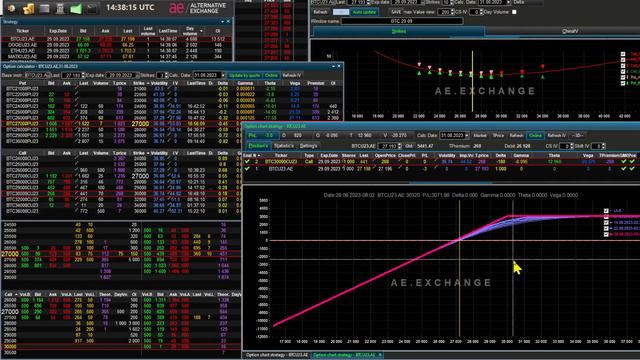Select the ETHU23.AE ticker row

117,51
